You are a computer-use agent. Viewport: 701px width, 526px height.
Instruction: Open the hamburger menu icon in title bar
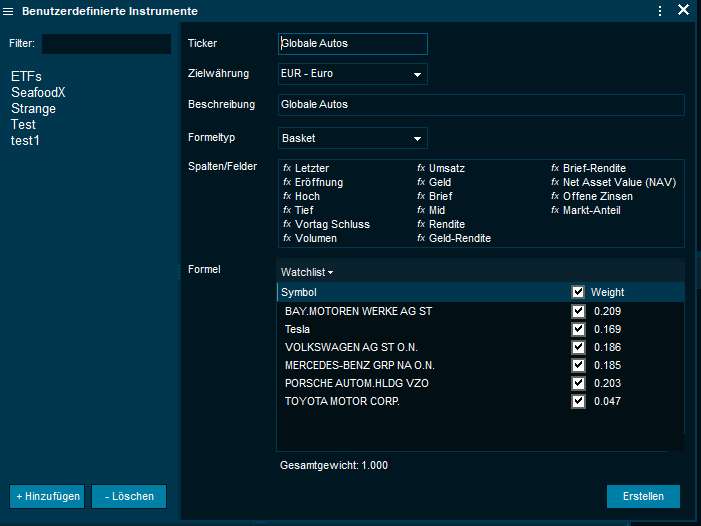[9, 11]
